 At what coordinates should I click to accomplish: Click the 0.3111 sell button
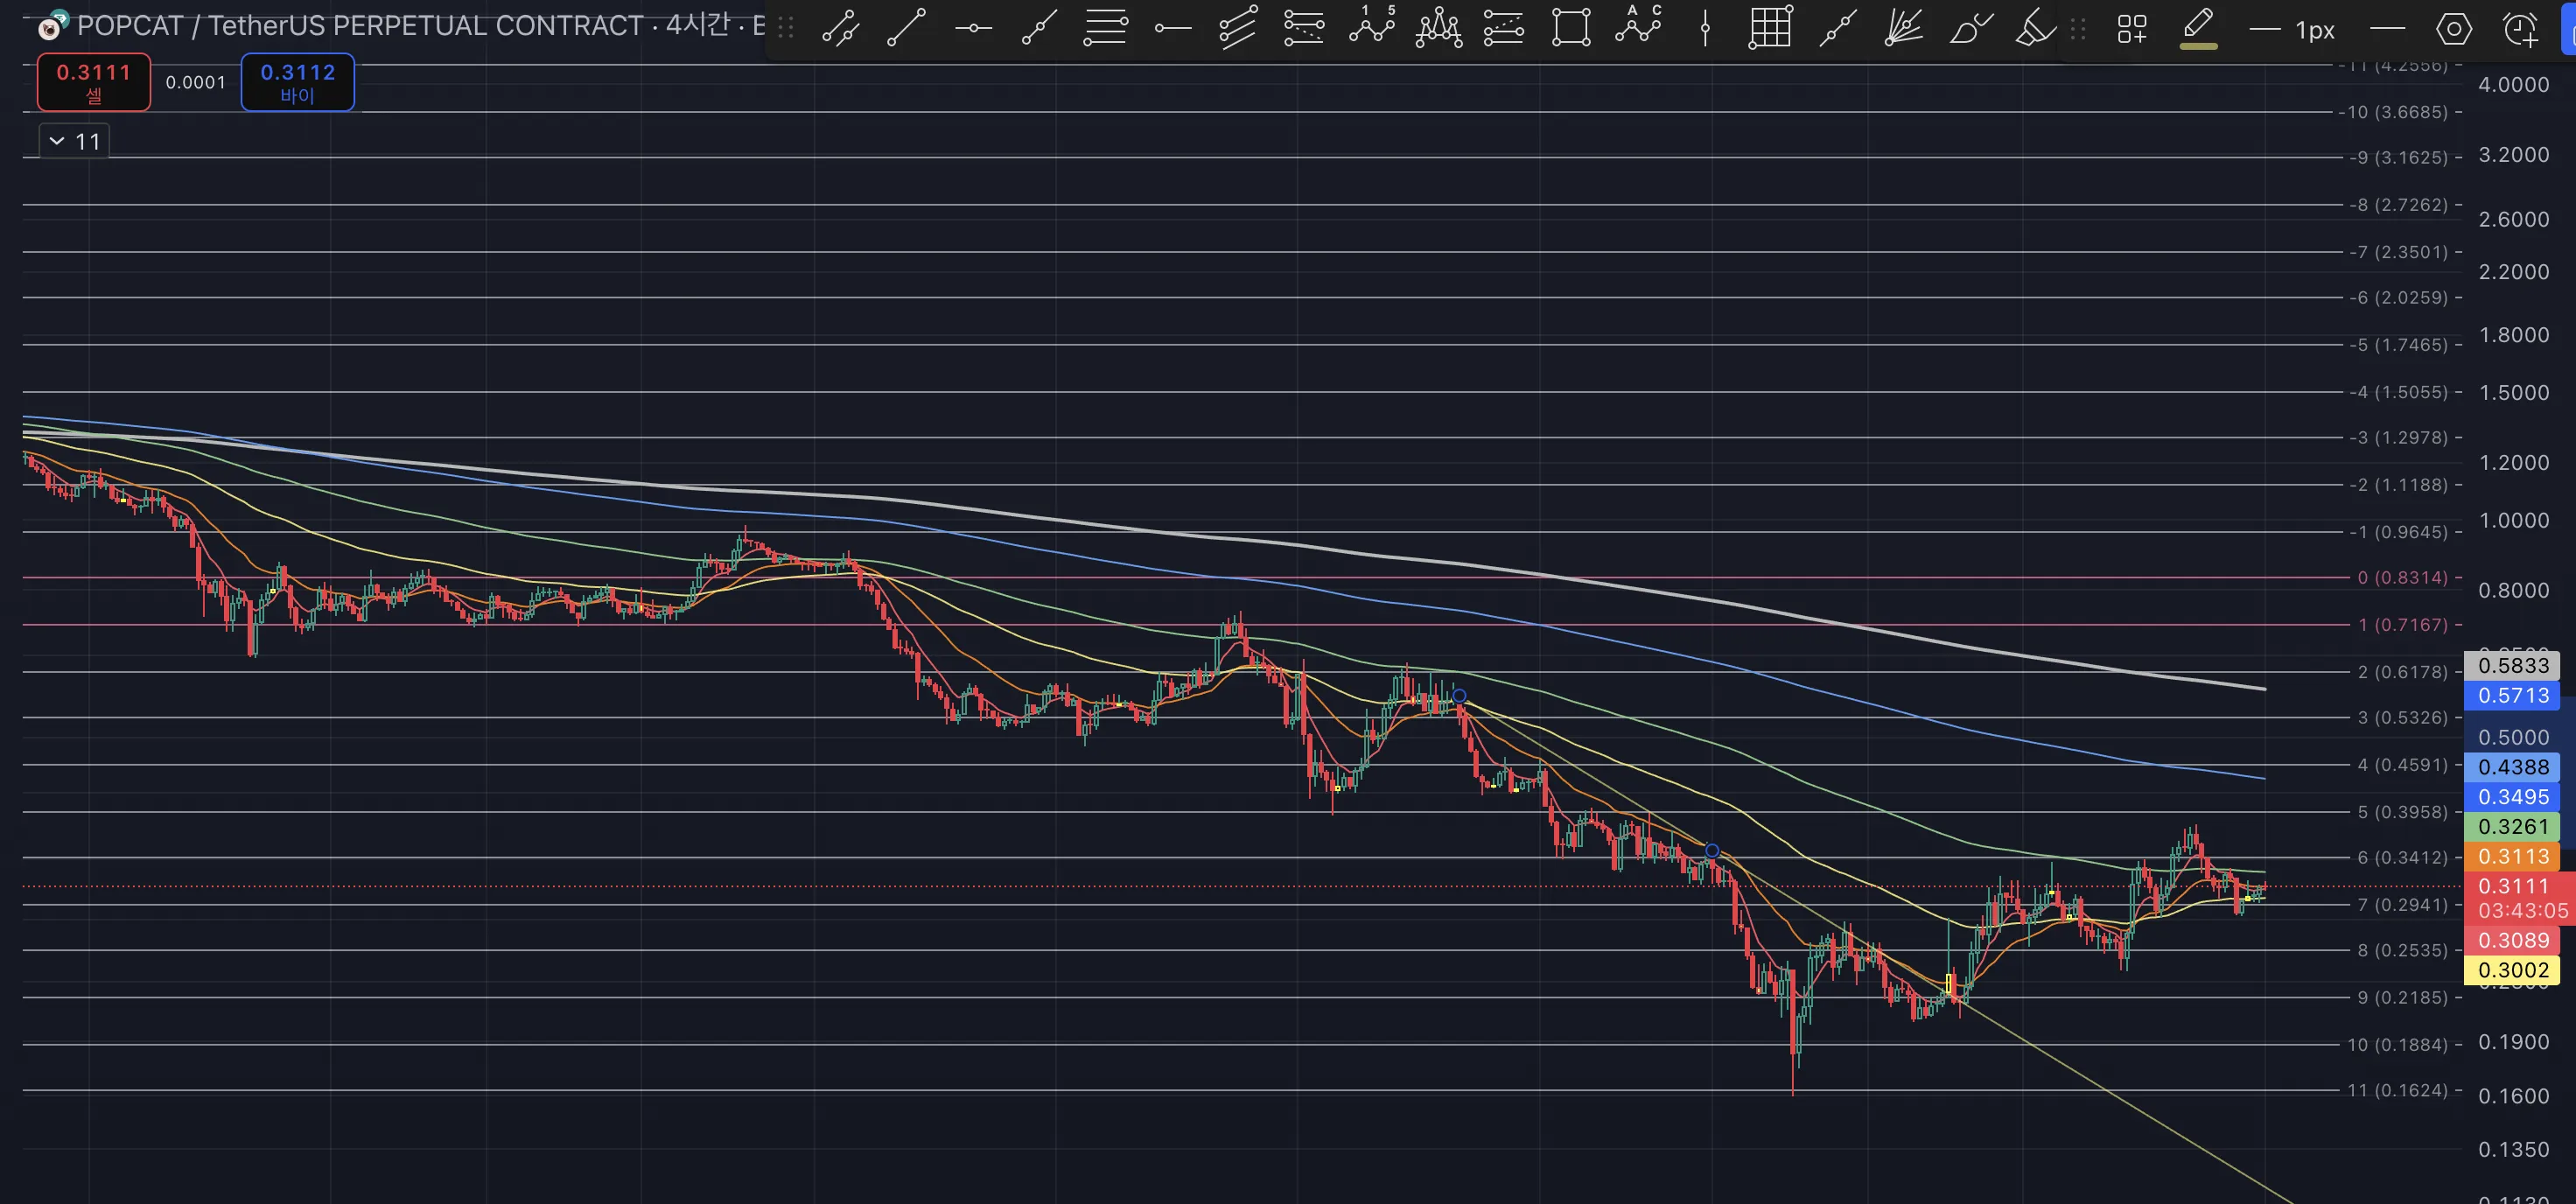[x=94, y=82]
